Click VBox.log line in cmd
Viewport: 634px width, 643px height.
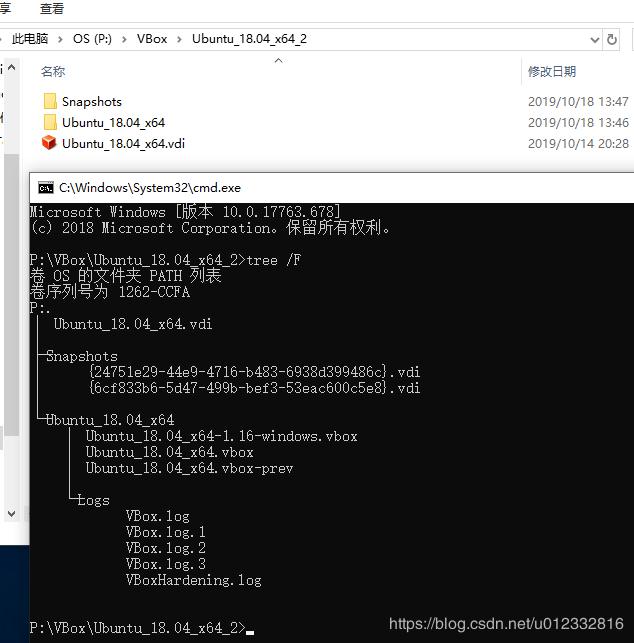point(157,517)
